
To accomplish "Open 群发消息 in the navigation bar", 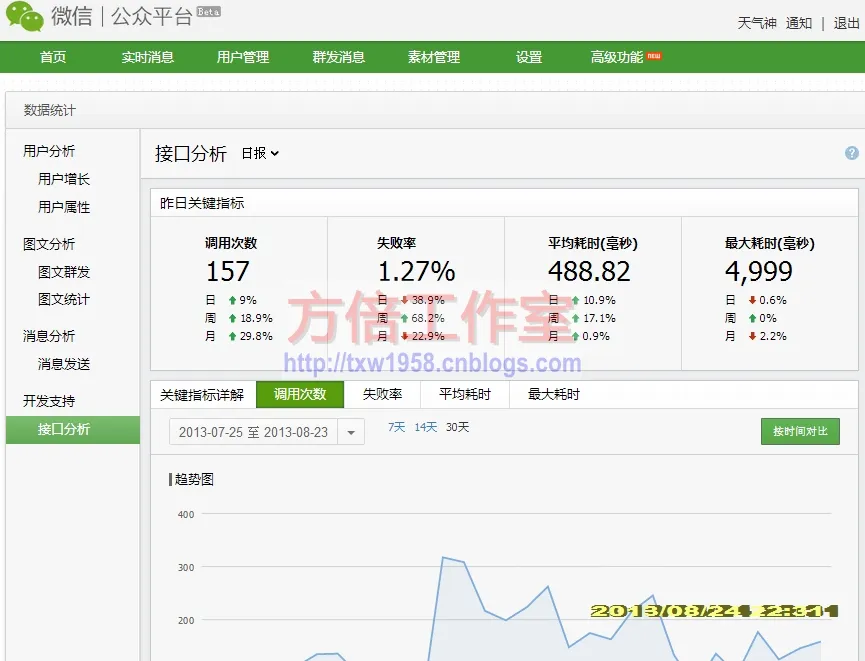I will (x=339, y=57).
